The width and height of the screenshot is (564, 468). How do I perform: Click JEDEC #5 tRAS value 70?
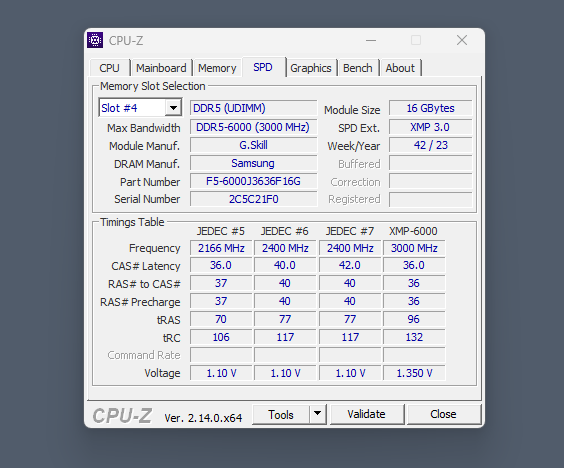pyautogui.click(x=221, y=319)
